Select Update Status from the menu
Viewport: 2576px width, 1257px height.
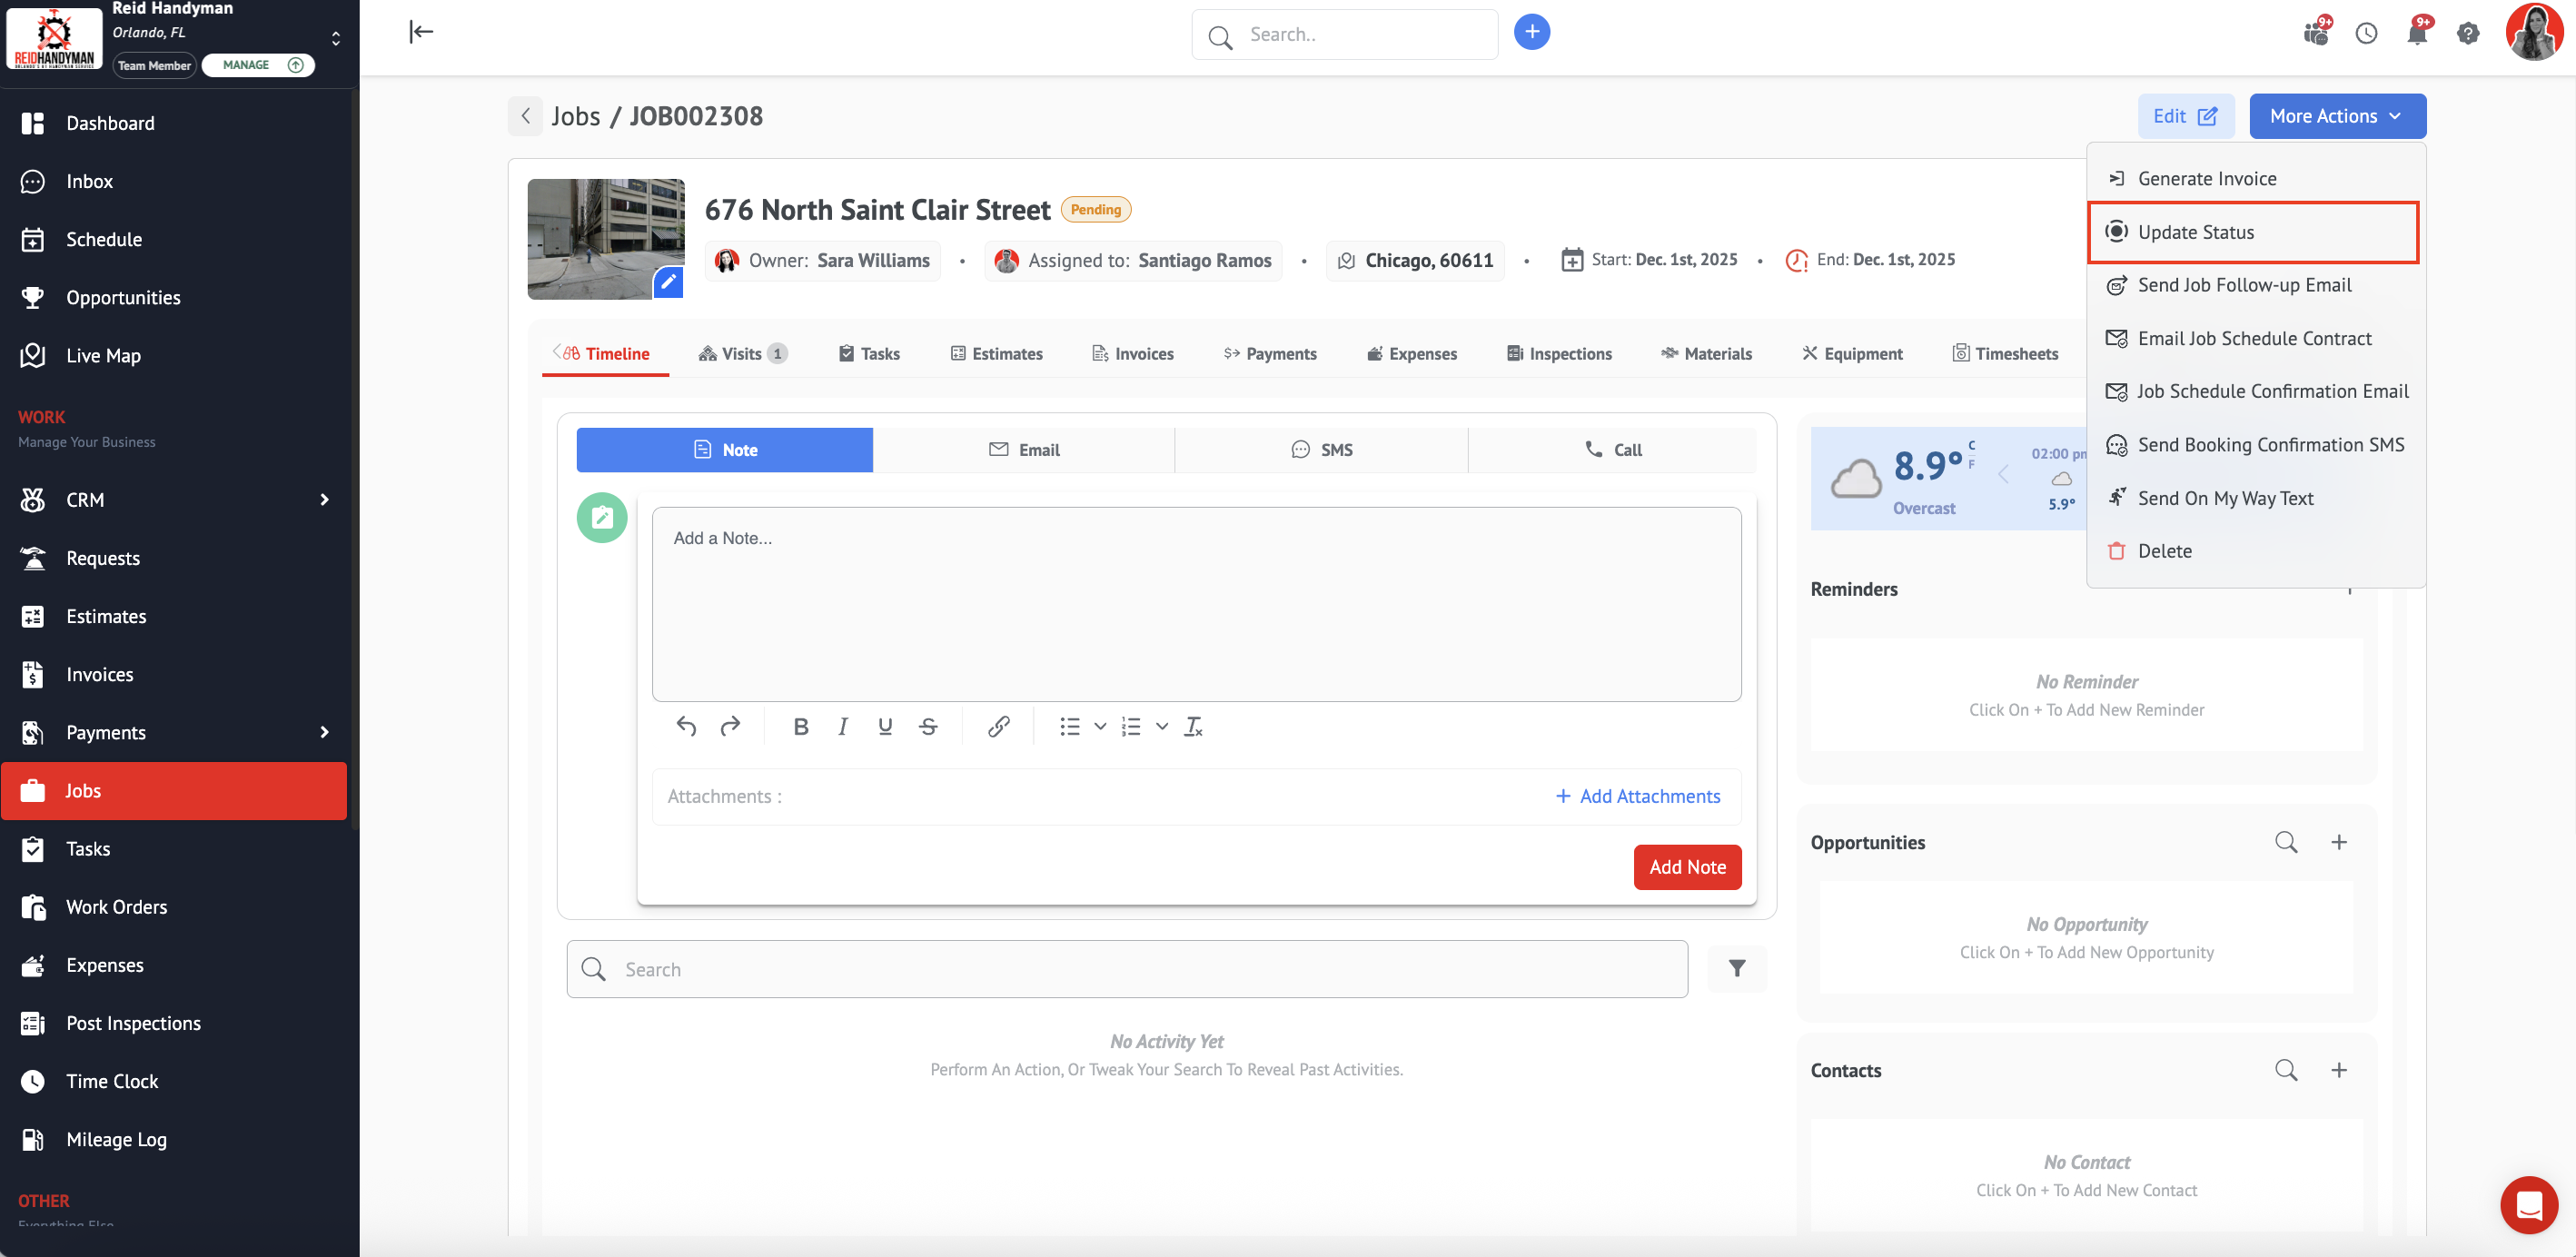click(x=2195, y=232)
